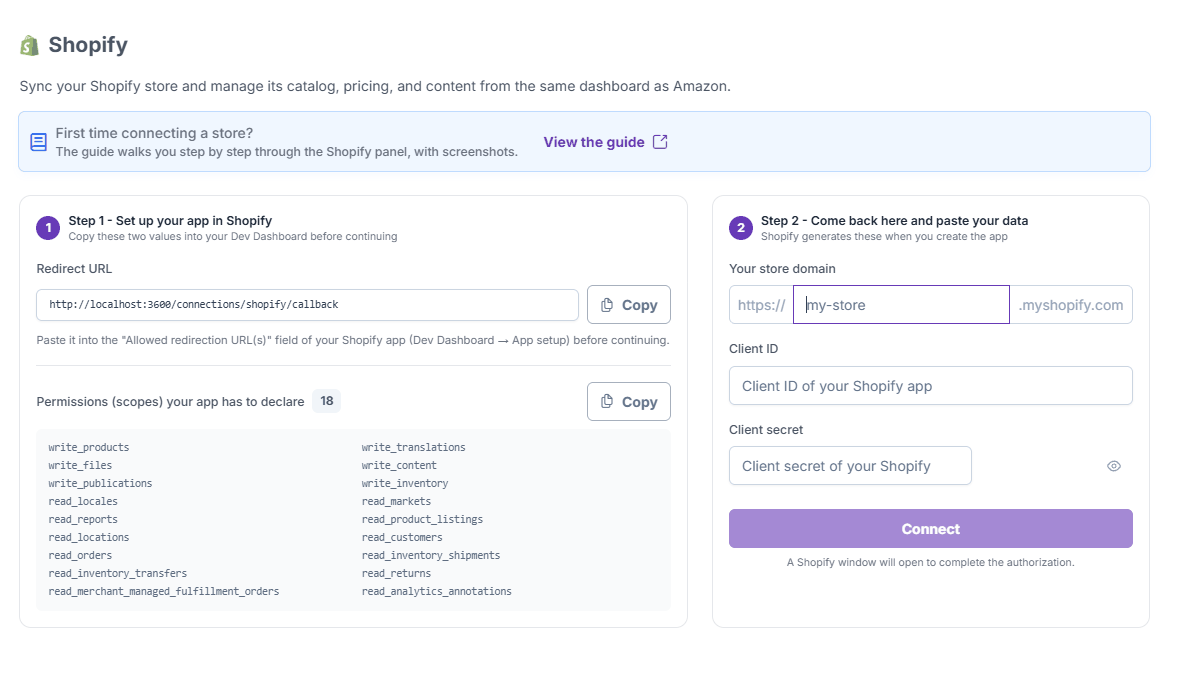Click the read_returns scope
The height and width of the screenshot is (686, 1183).
[x=396, y=574]
